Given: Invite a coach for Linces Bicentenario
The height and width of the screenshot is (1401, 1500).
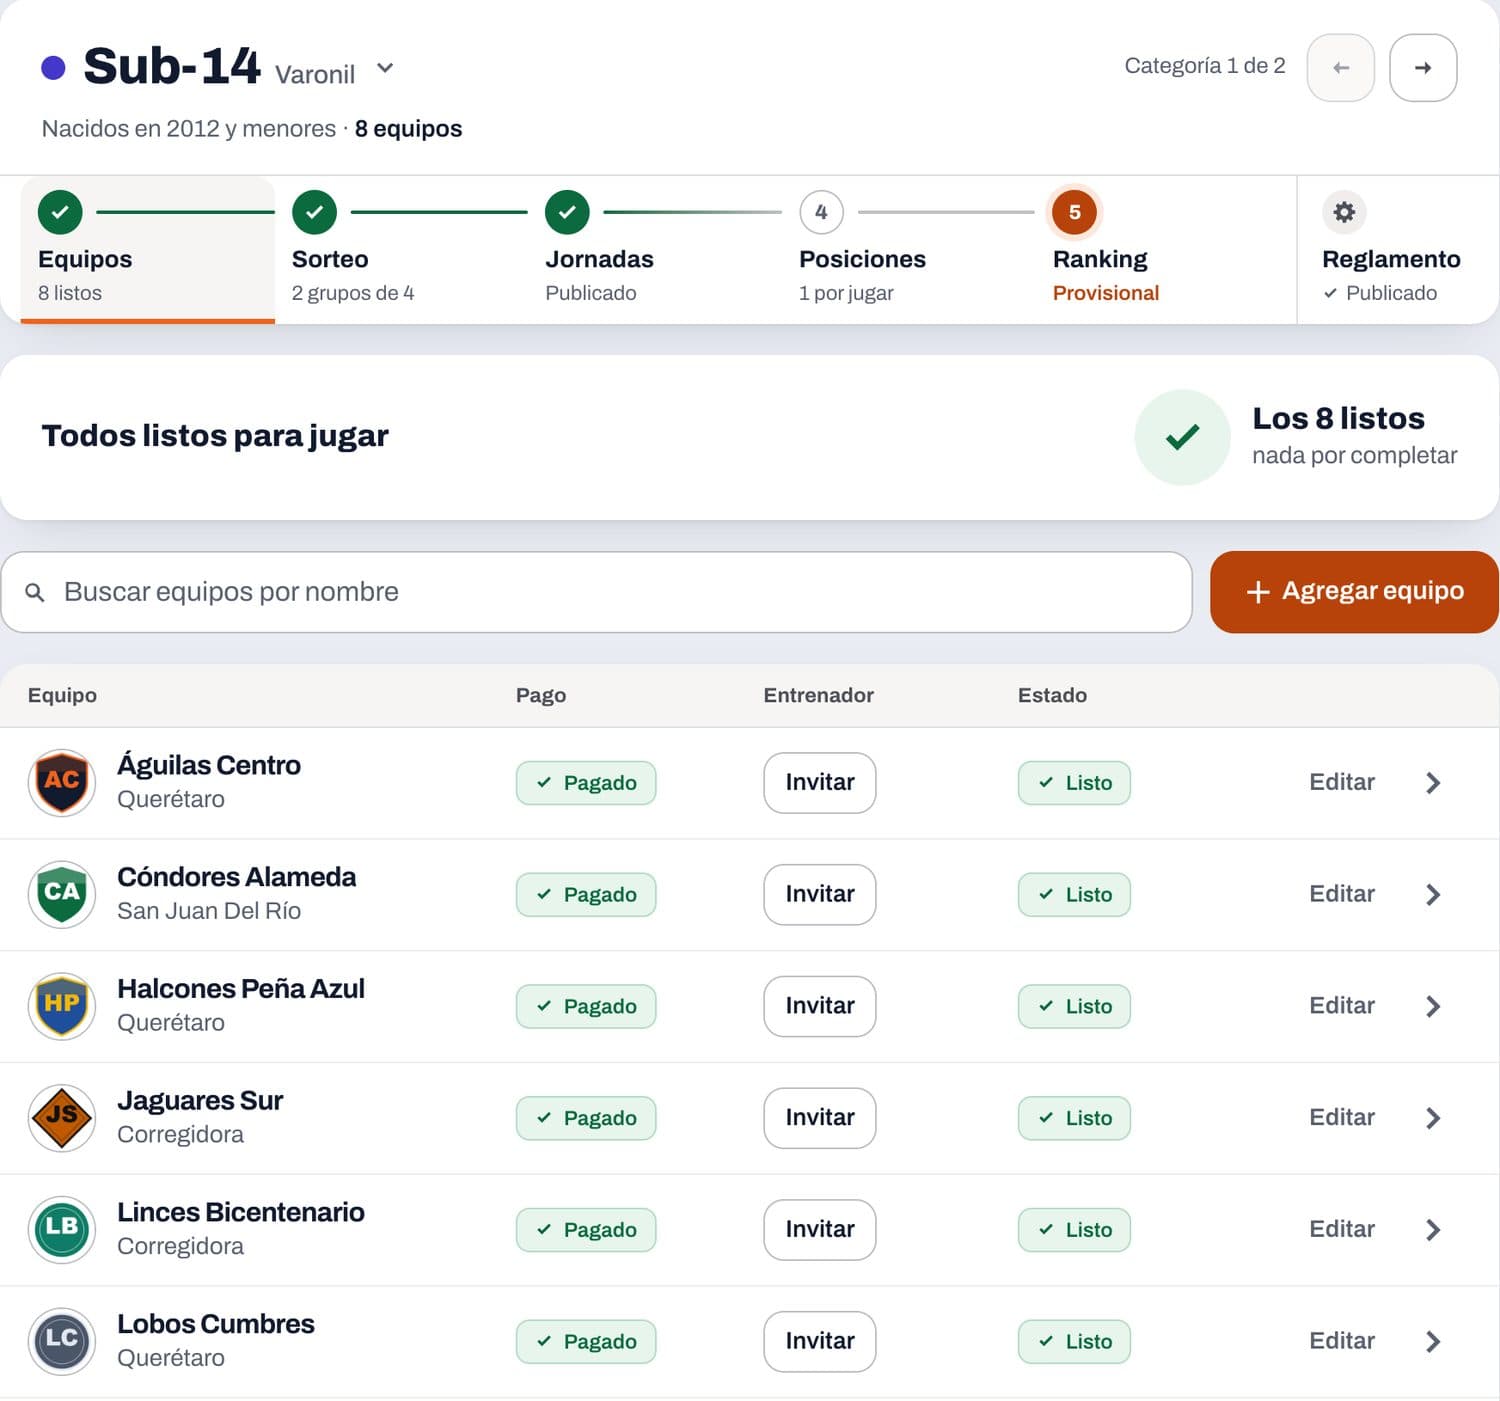Looking at the screenshot, I should 820,1230.
